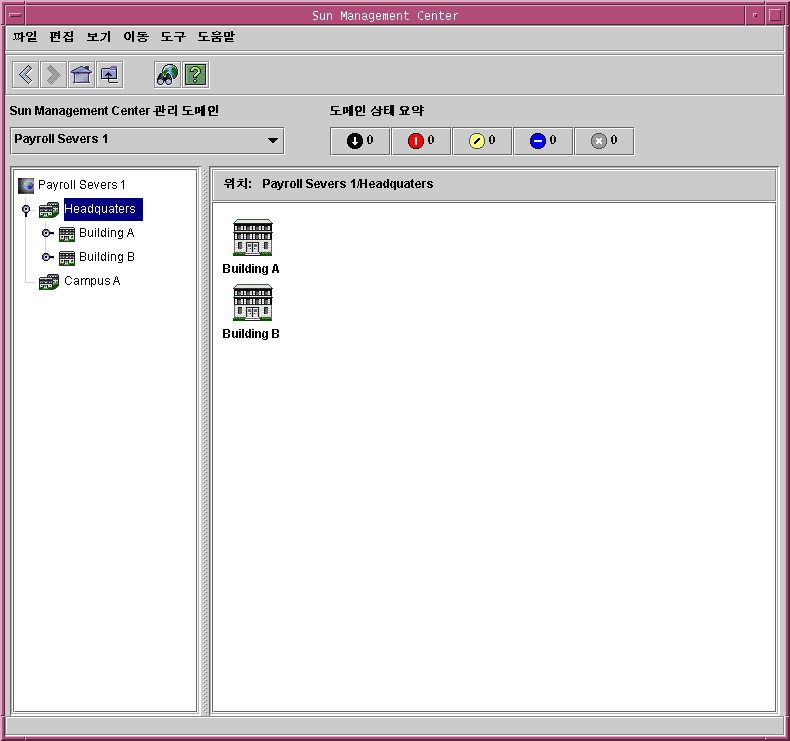Expand the Building B tree node
Viewport: 790px width, 741px height.
point(47,257)
